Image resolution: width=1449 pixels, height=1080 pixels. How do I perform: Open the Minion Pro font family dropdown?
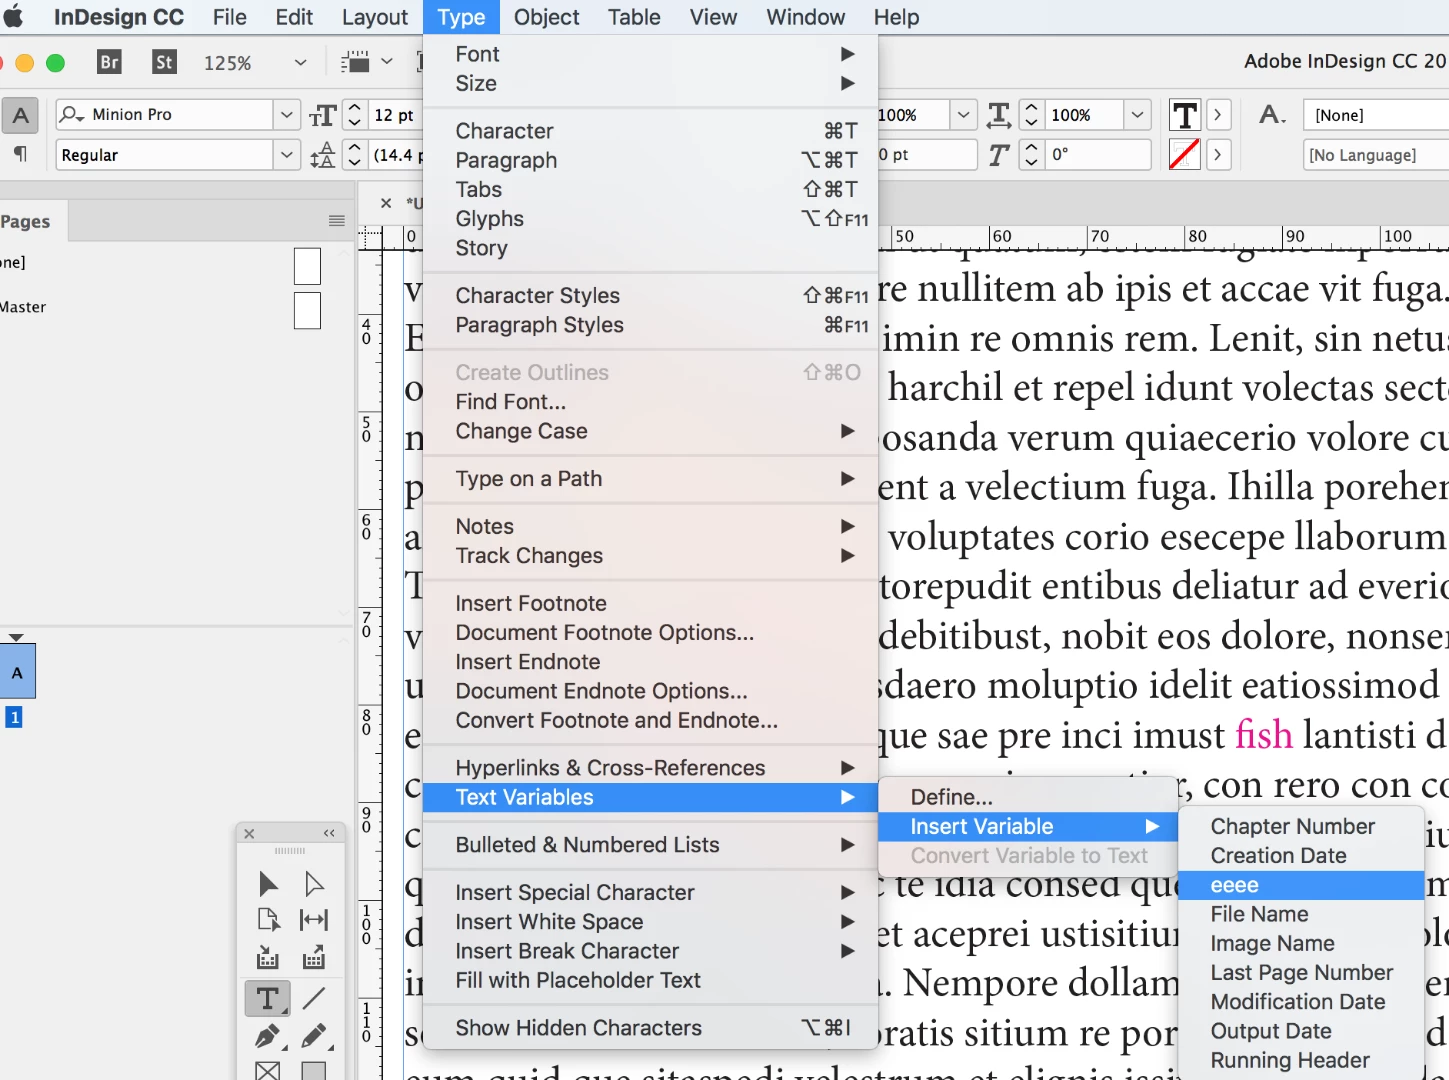(x=287, y=115)
